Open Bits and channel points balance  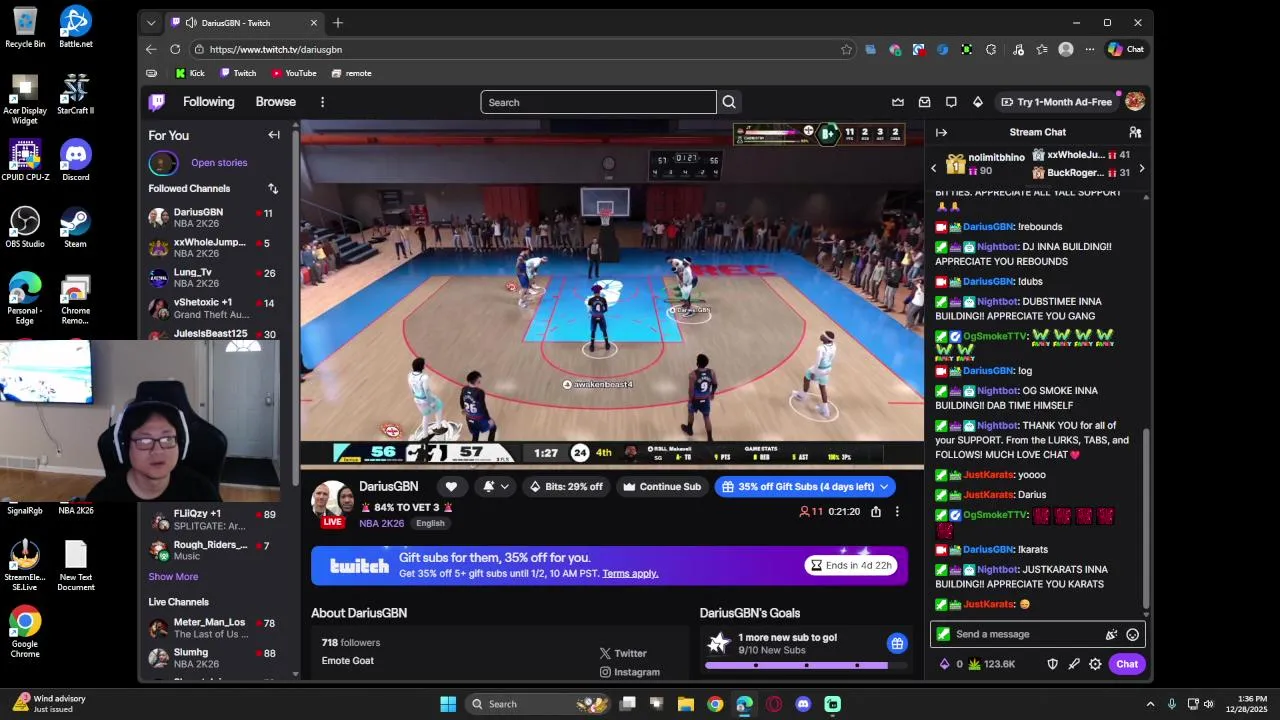click(x=977, y=664)
